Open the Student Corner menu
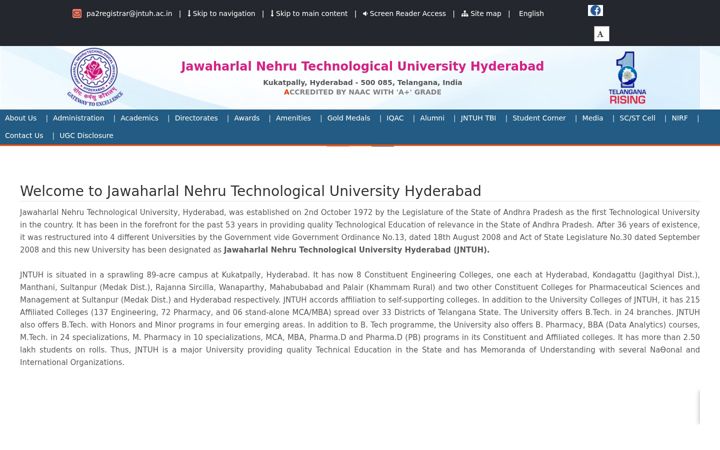The height and width of the screenshot is (450, 720). tap(539, 118)
